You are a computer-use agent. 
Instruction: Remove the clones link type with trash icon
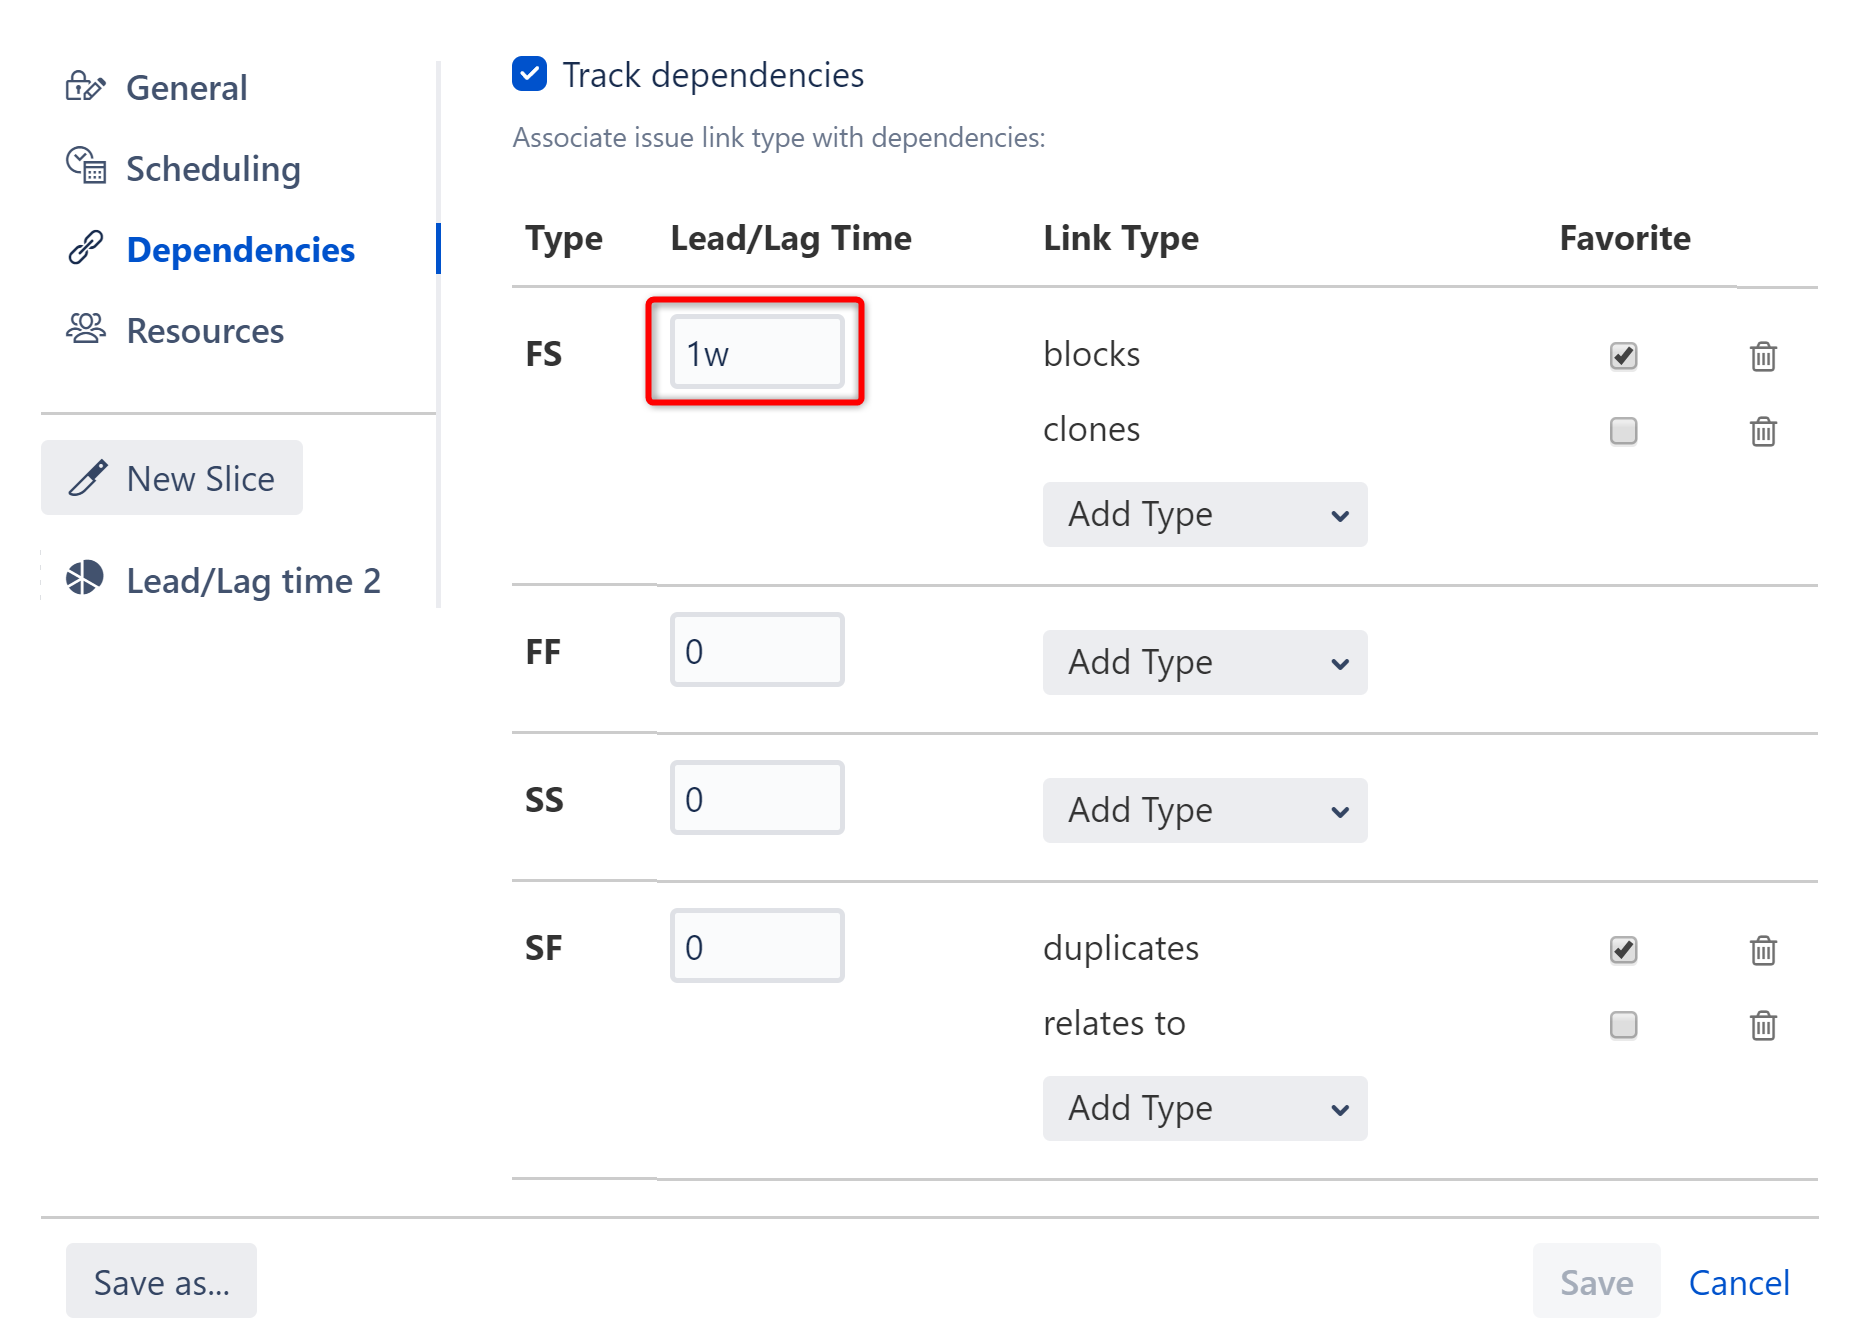1764,432
